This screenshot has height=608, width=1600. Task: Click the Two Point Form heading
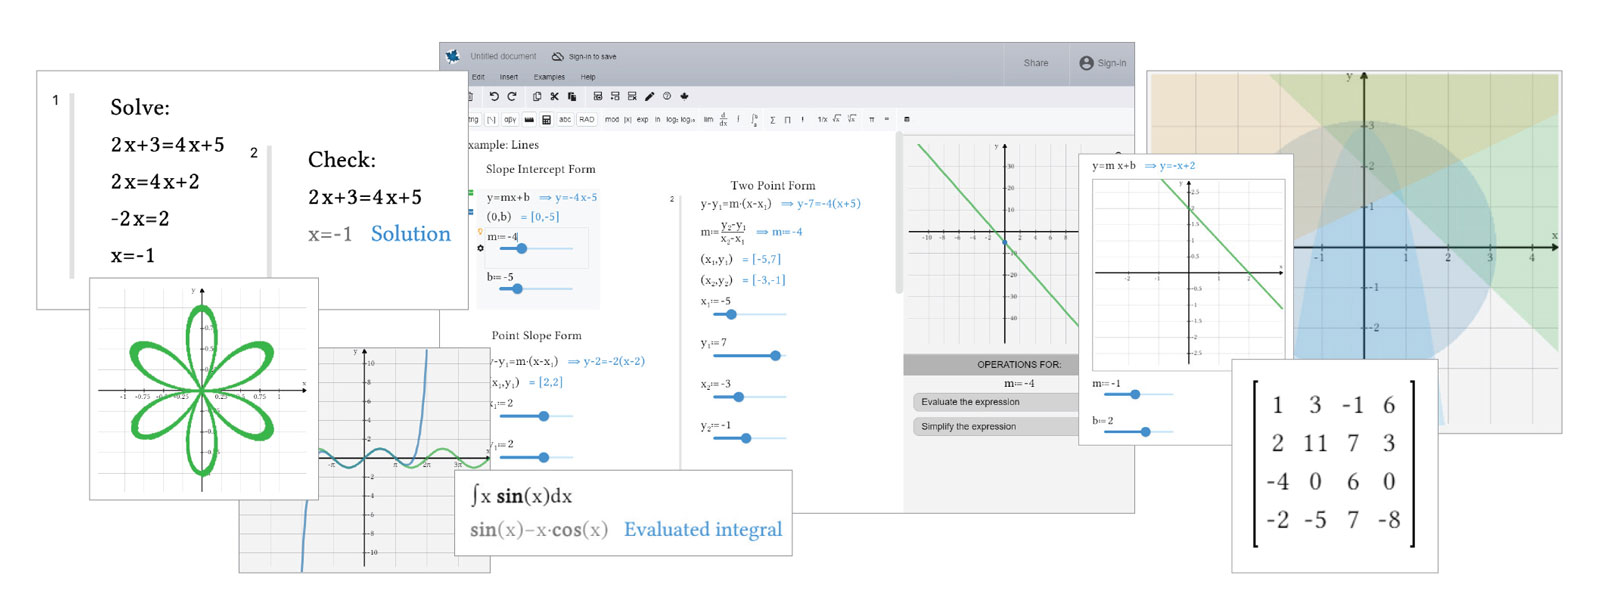tap(773, 185)
